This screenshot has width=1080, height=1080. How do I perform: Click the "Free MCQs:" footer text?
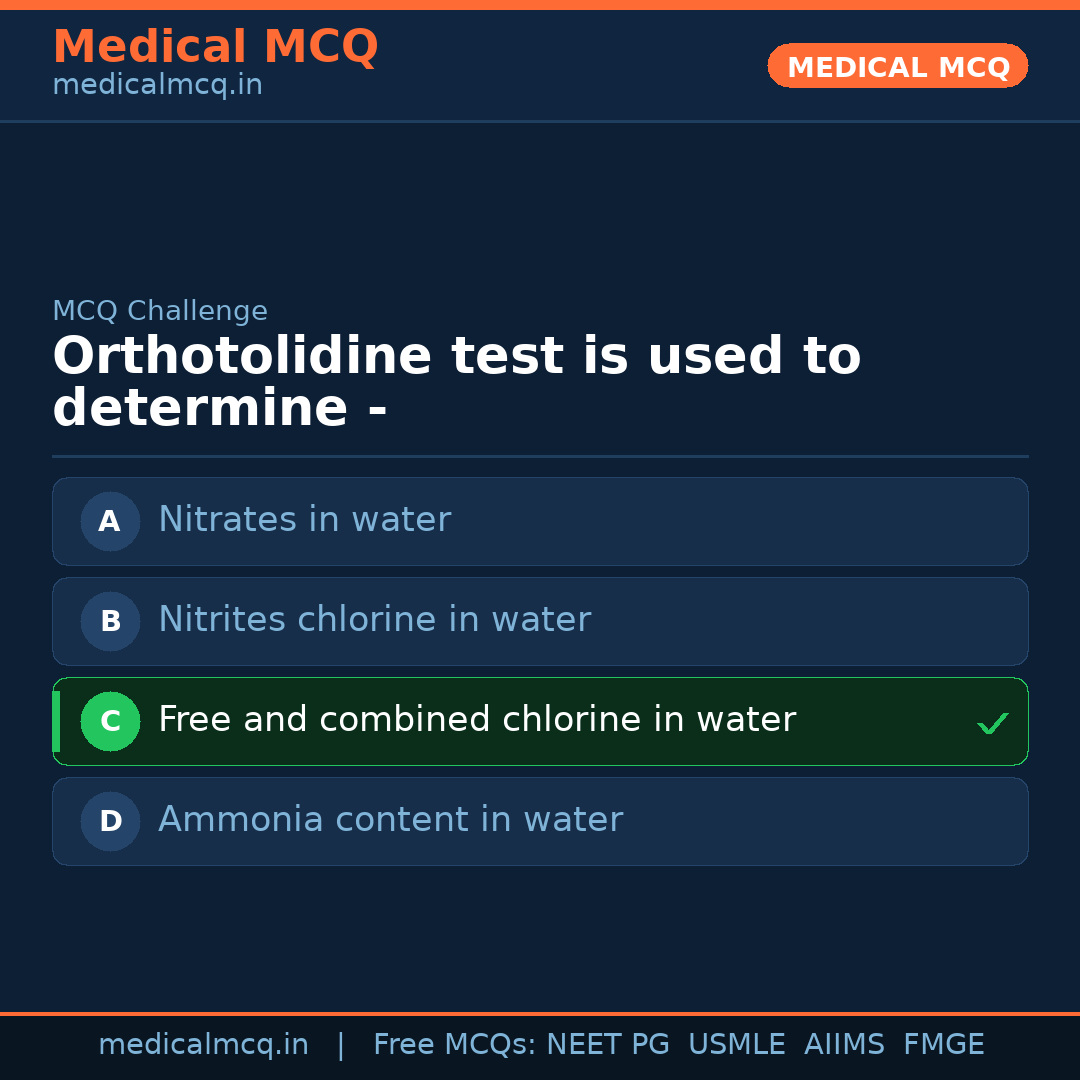[454, 1045]
